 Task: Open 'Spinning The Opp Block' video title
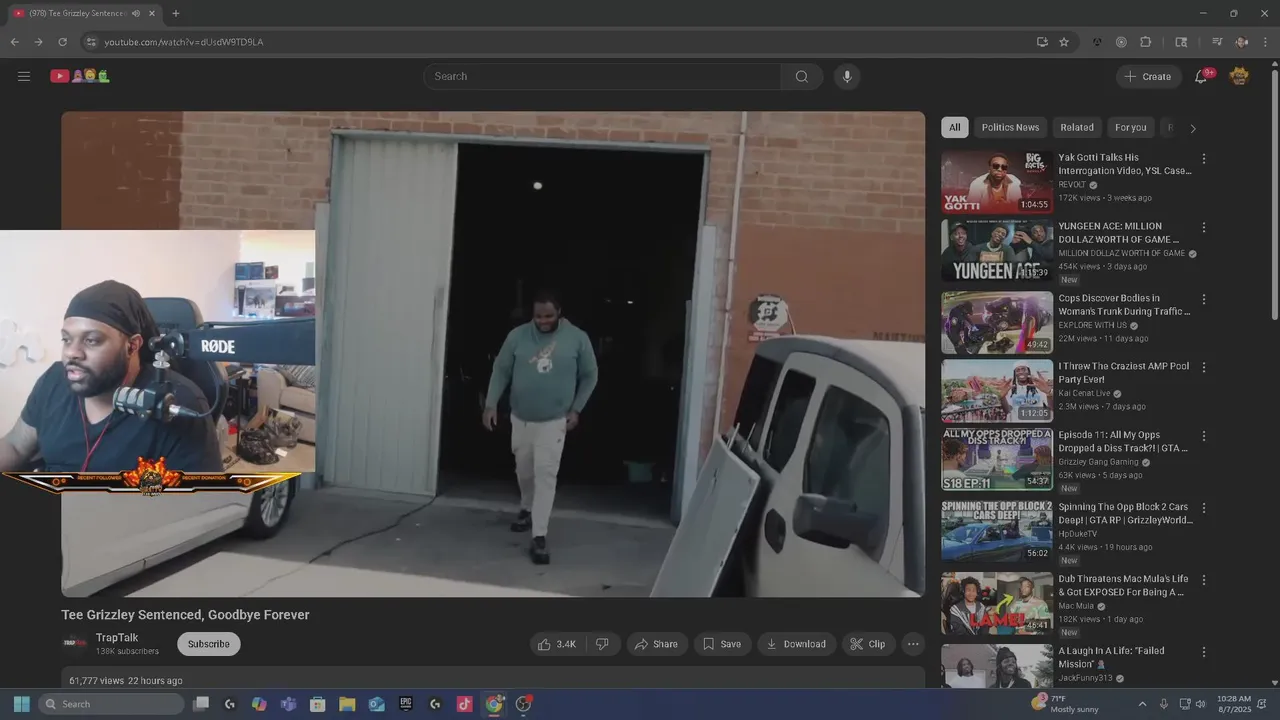(x=1126, y=513)
